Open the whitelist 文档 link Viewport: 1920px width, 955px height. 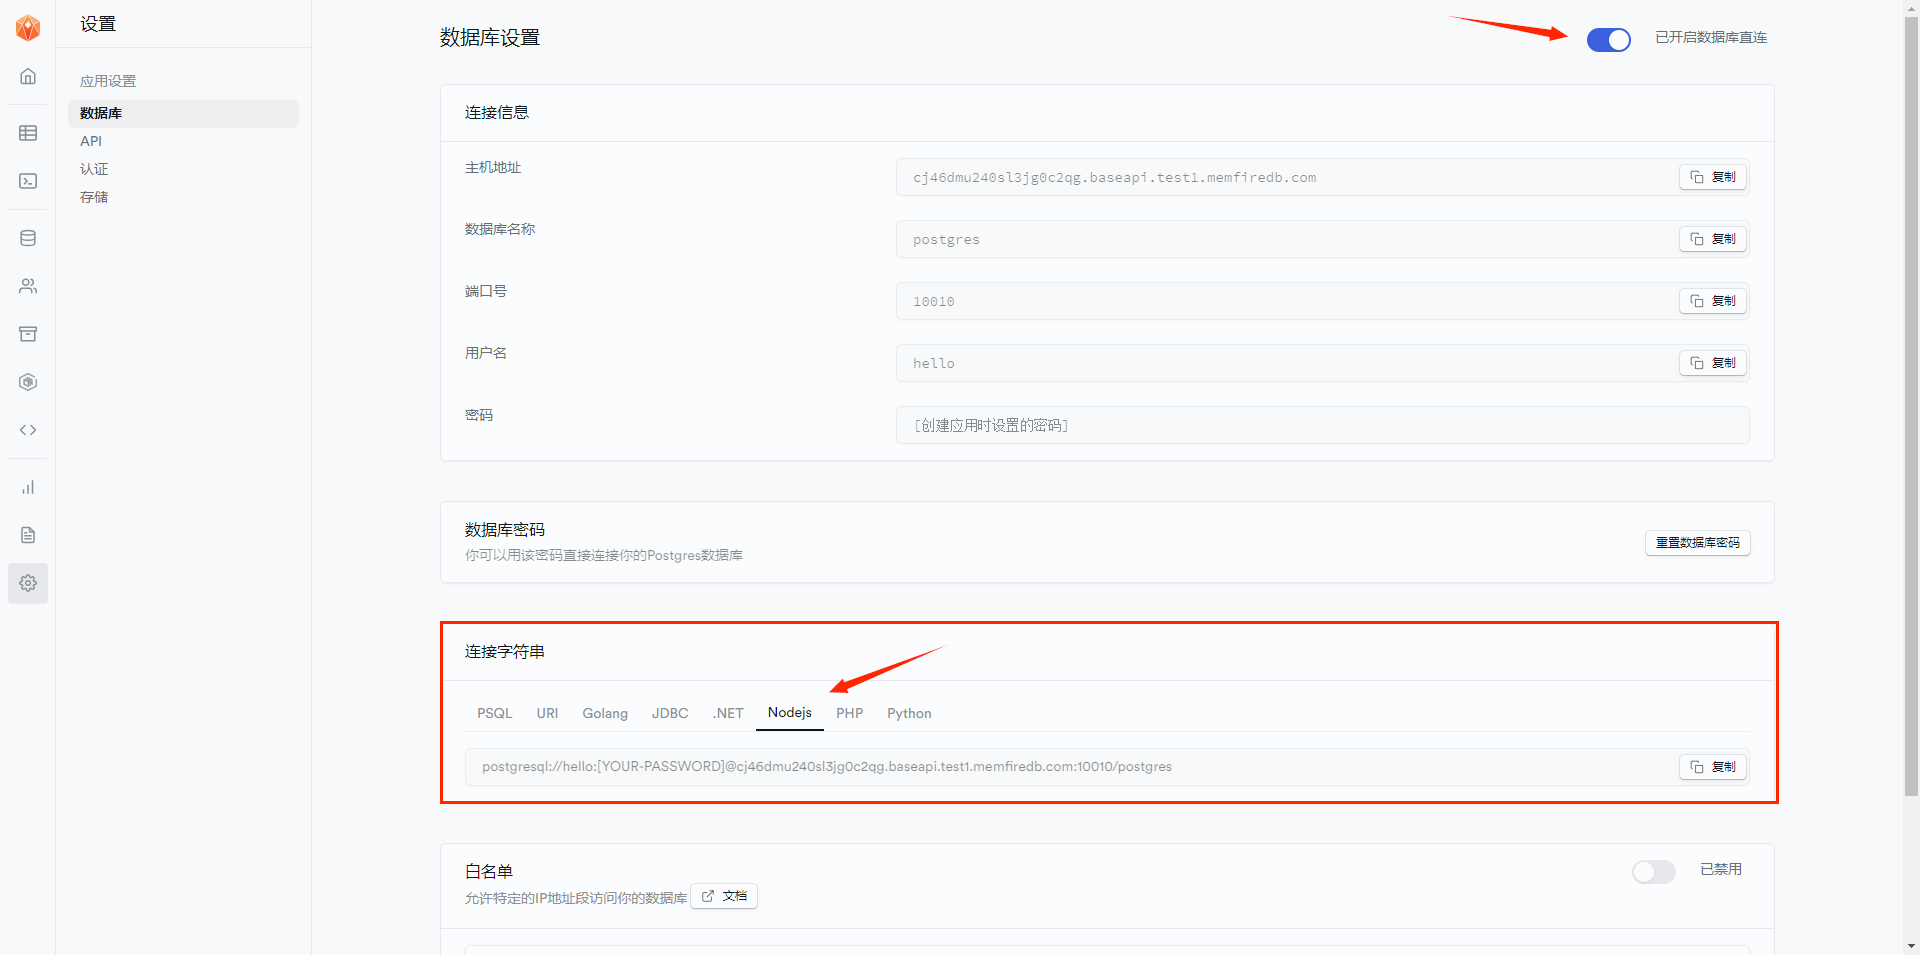coord(724,896)
